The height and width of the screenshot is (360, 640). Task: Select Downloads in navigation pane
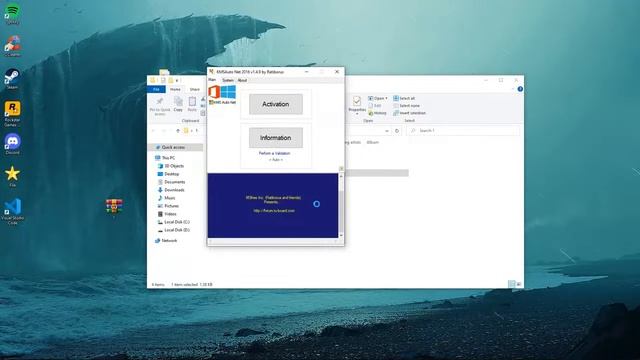[x=171, y=190]
